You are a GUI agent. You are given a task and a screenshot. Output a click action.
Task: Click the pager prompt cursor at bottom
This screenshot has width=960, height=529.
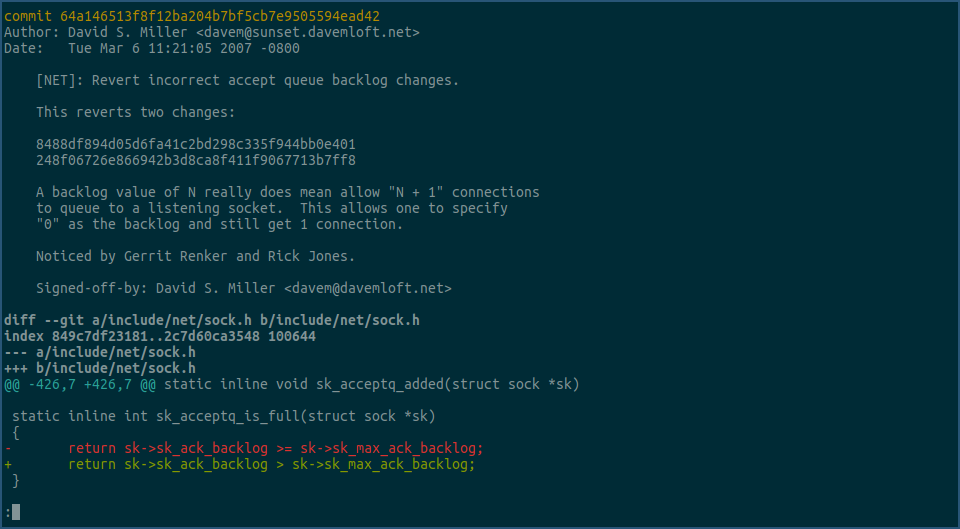click(15, 512)
